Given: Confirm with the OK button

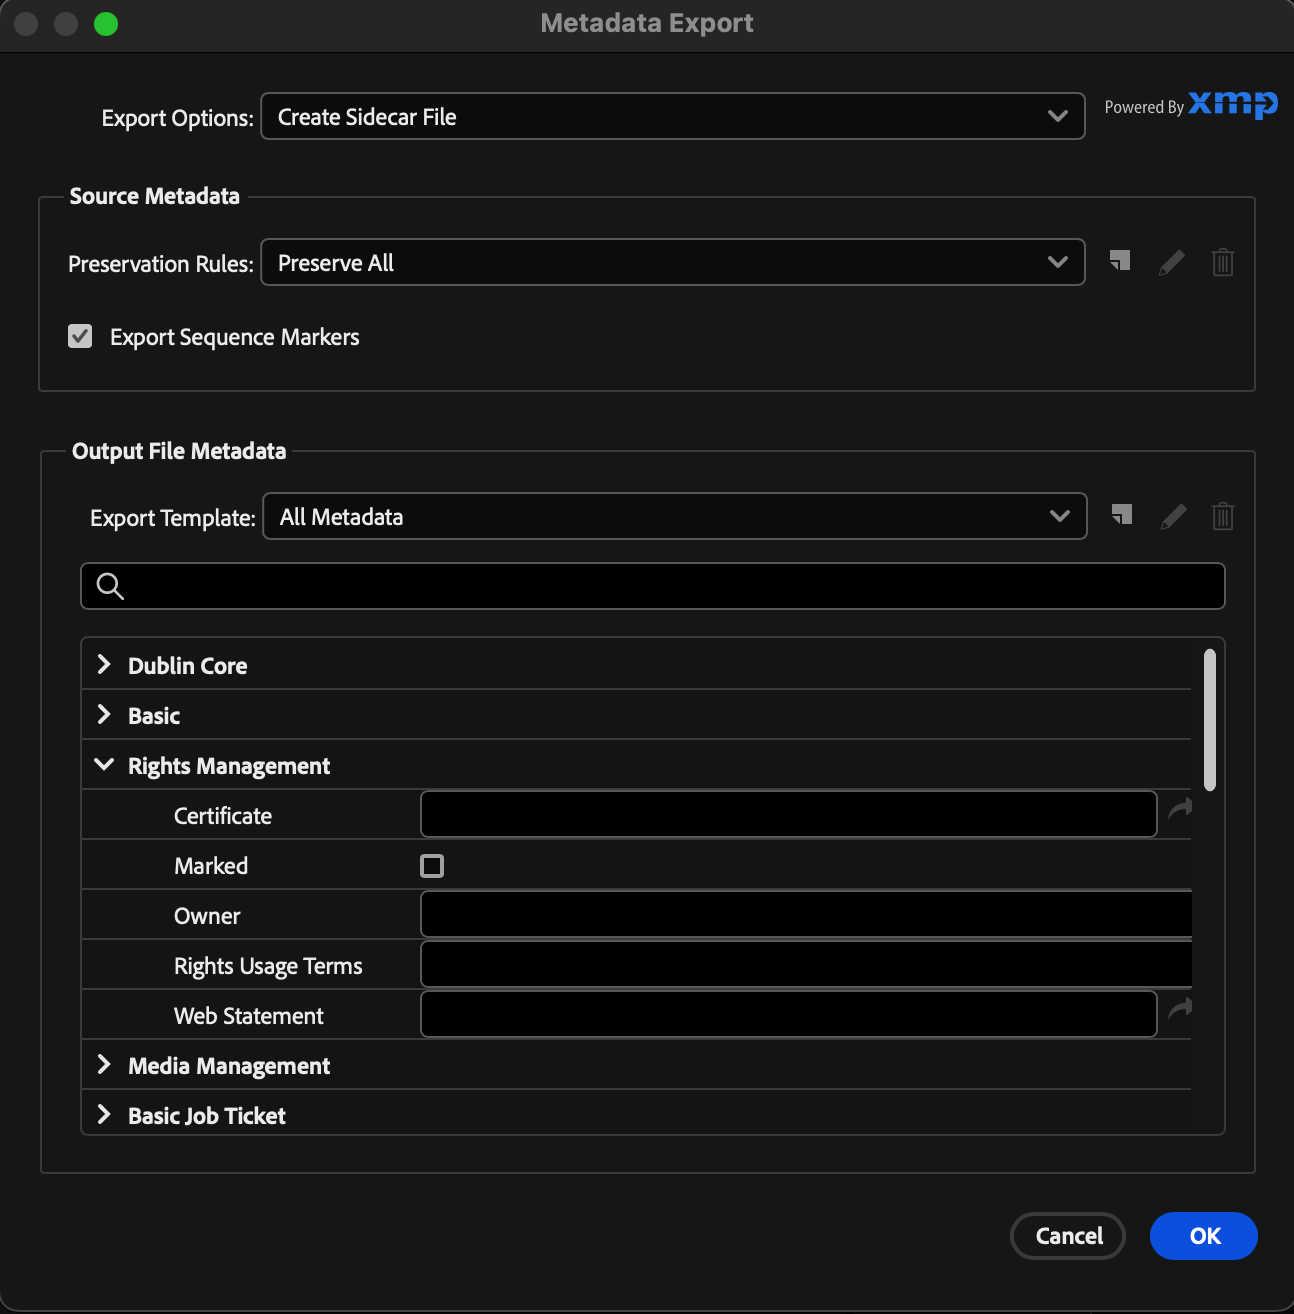Looking at the screenshot, I should 1203,1236.
